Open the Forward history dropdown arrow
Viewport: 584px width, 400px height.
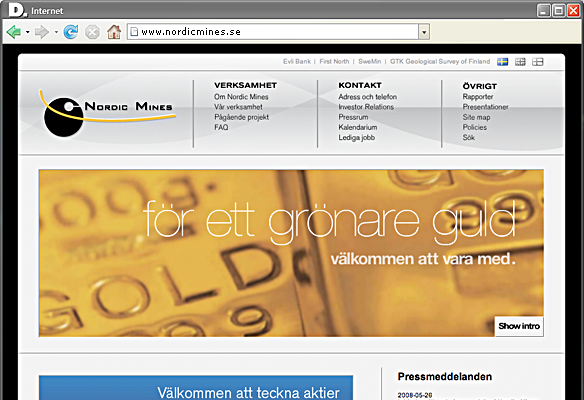click(x=56, y=32)
